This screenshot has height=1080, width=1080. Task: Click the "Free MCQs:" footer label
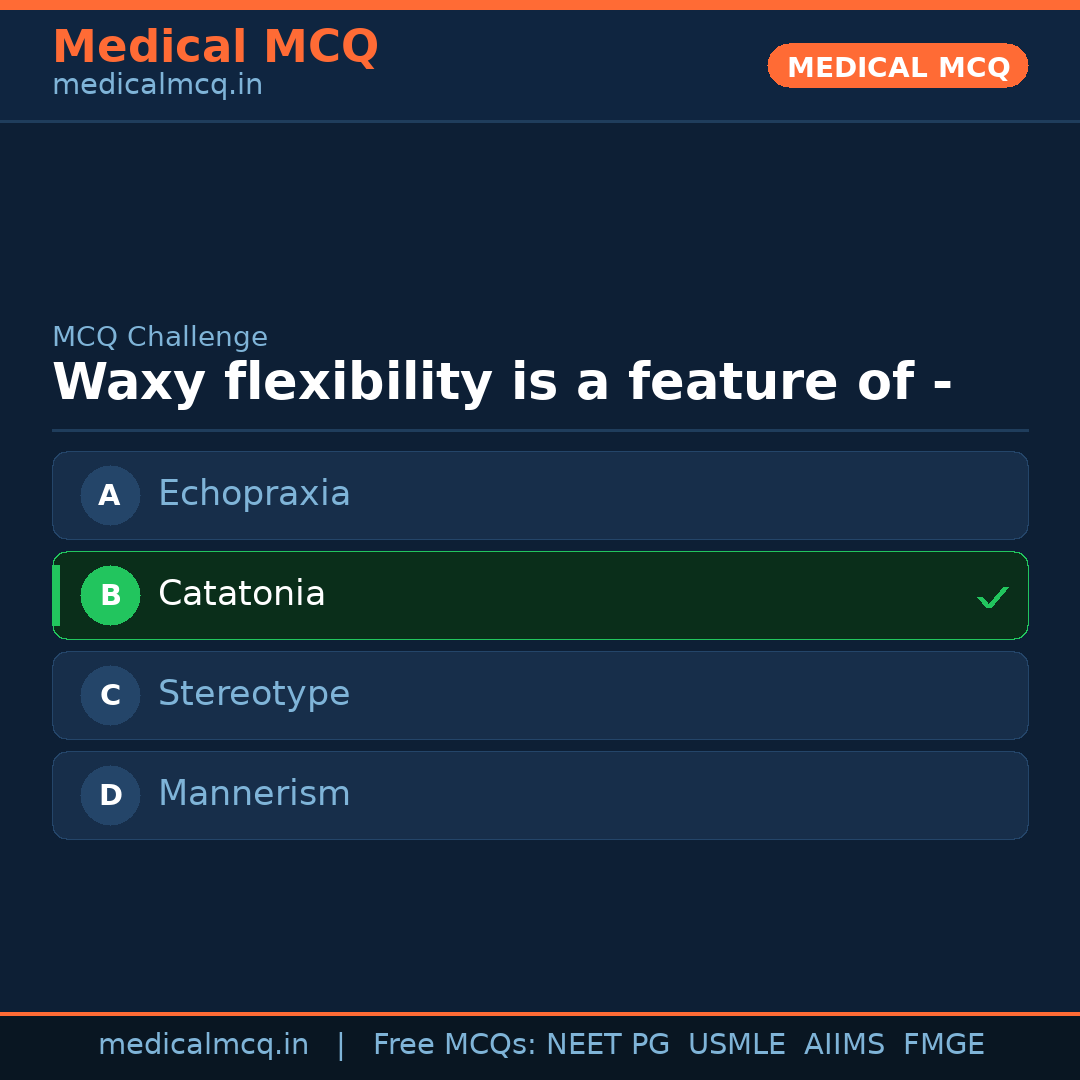(455, 1045)
